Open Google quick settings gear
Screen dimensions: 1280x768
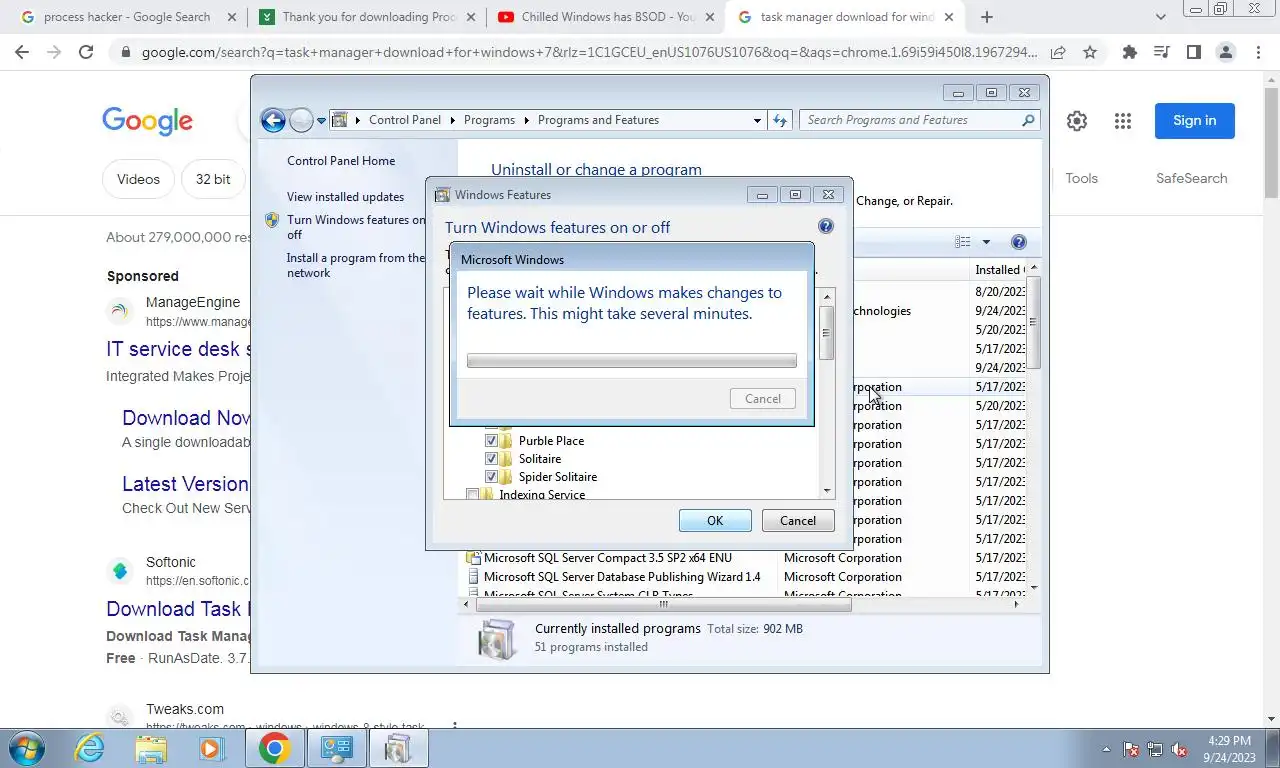(x=1077, y=121)
